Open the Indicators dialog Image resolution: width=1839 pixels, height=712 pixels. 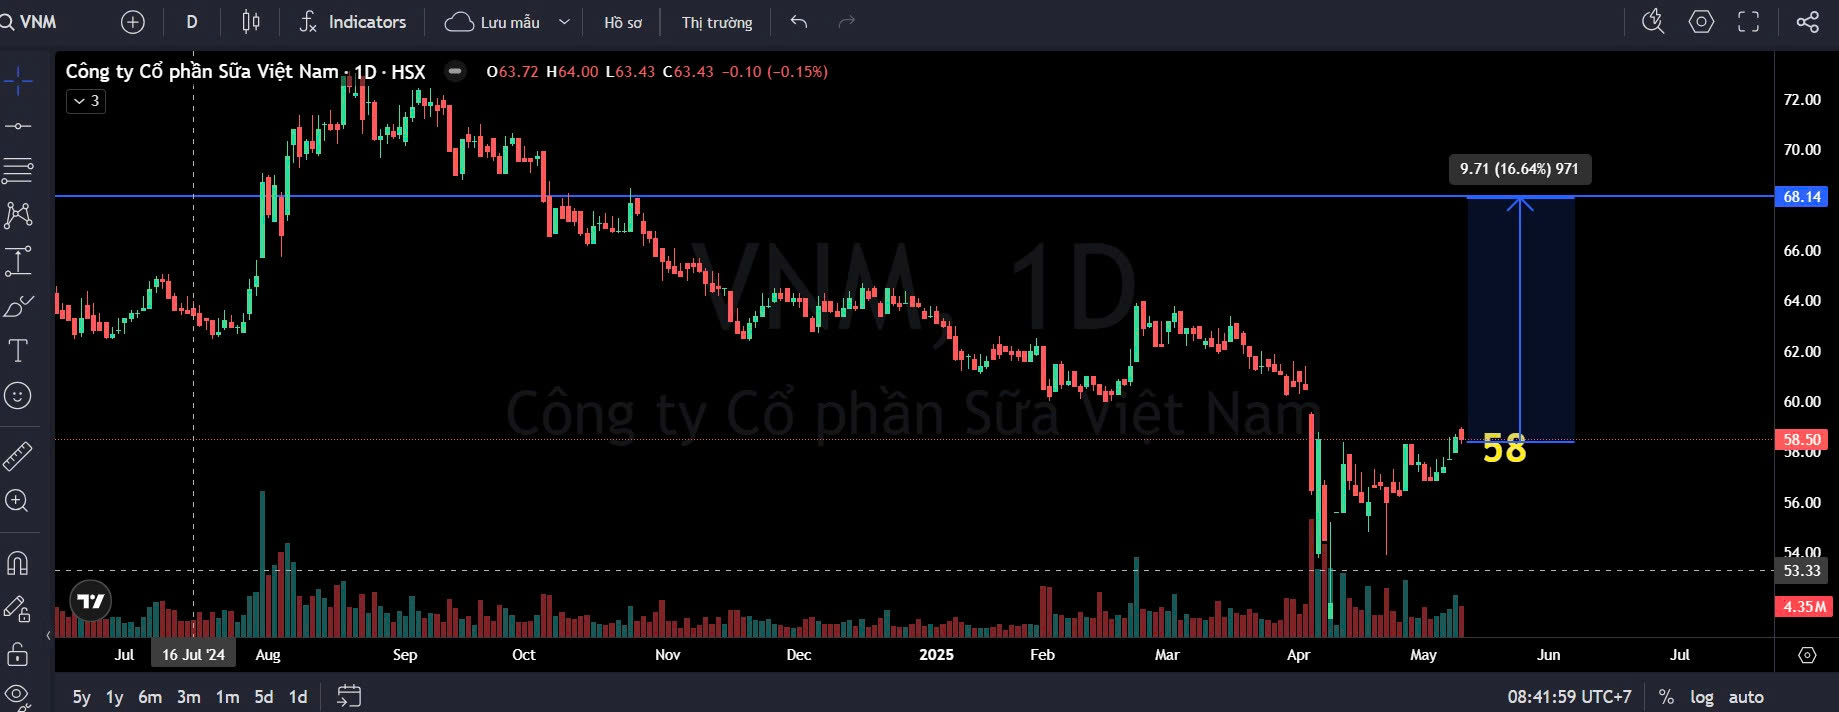(x=353, y=22)
